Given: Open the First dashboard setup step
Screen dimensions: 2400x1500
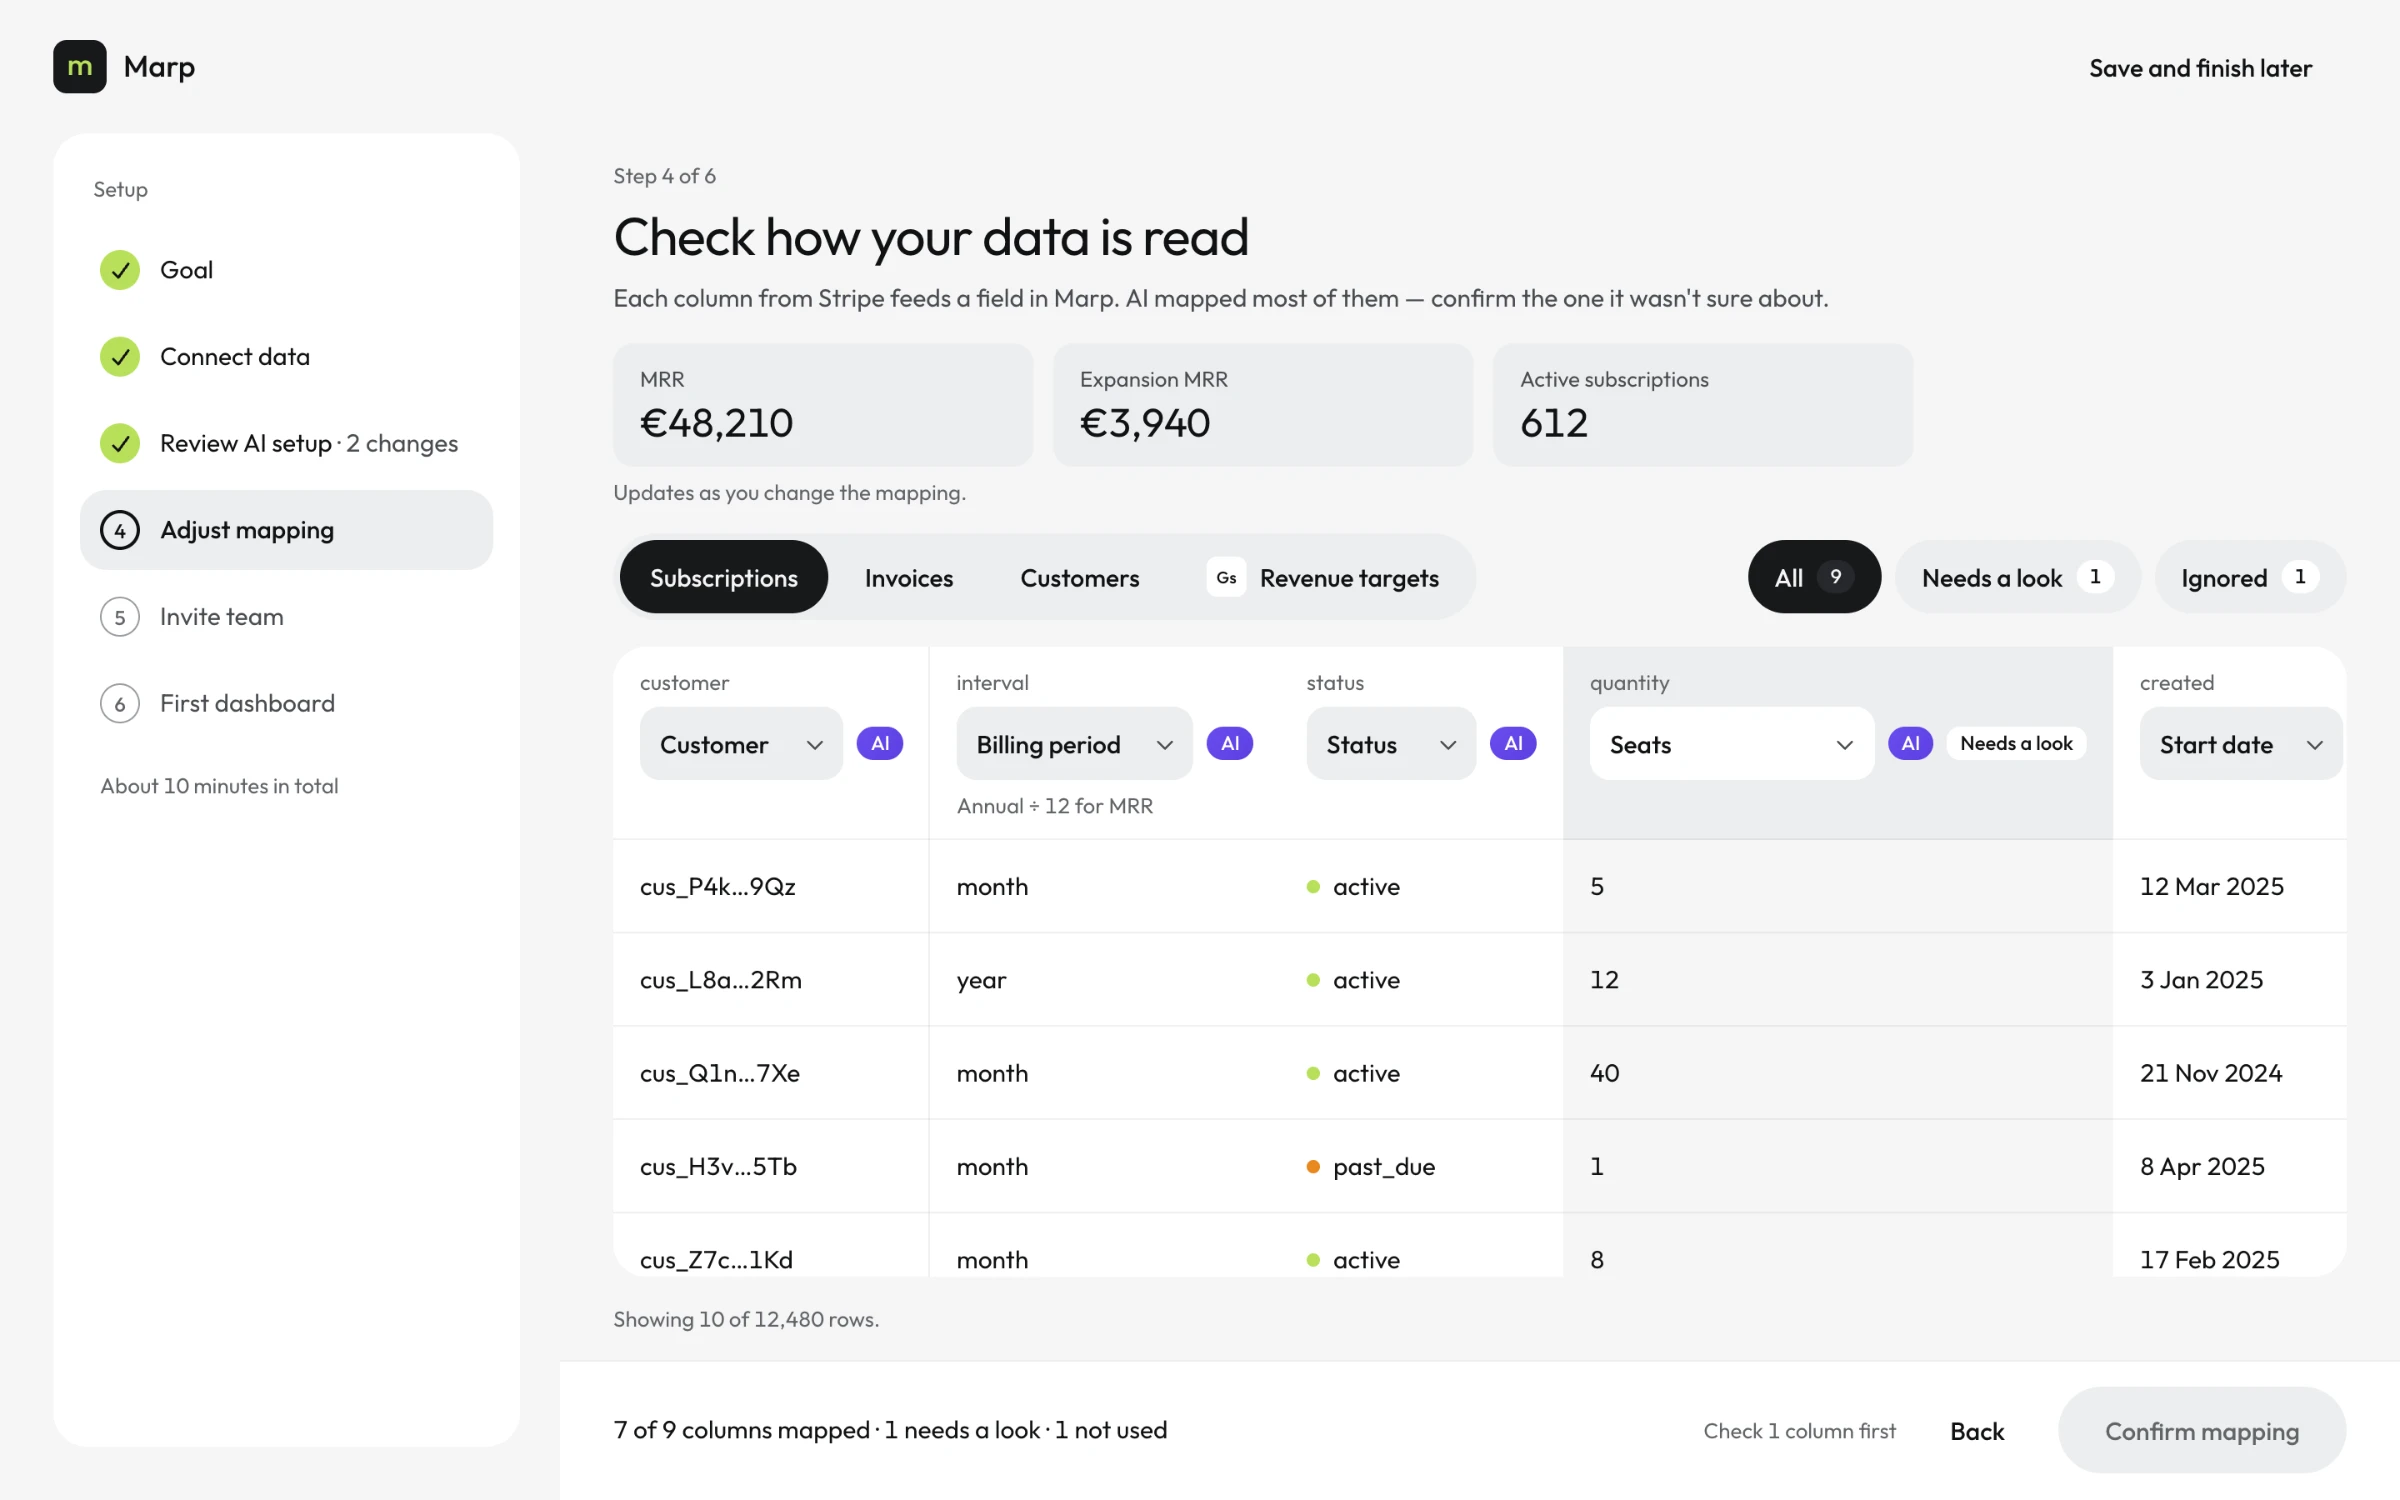Looking at the screenshot, I should pos(286,703).
